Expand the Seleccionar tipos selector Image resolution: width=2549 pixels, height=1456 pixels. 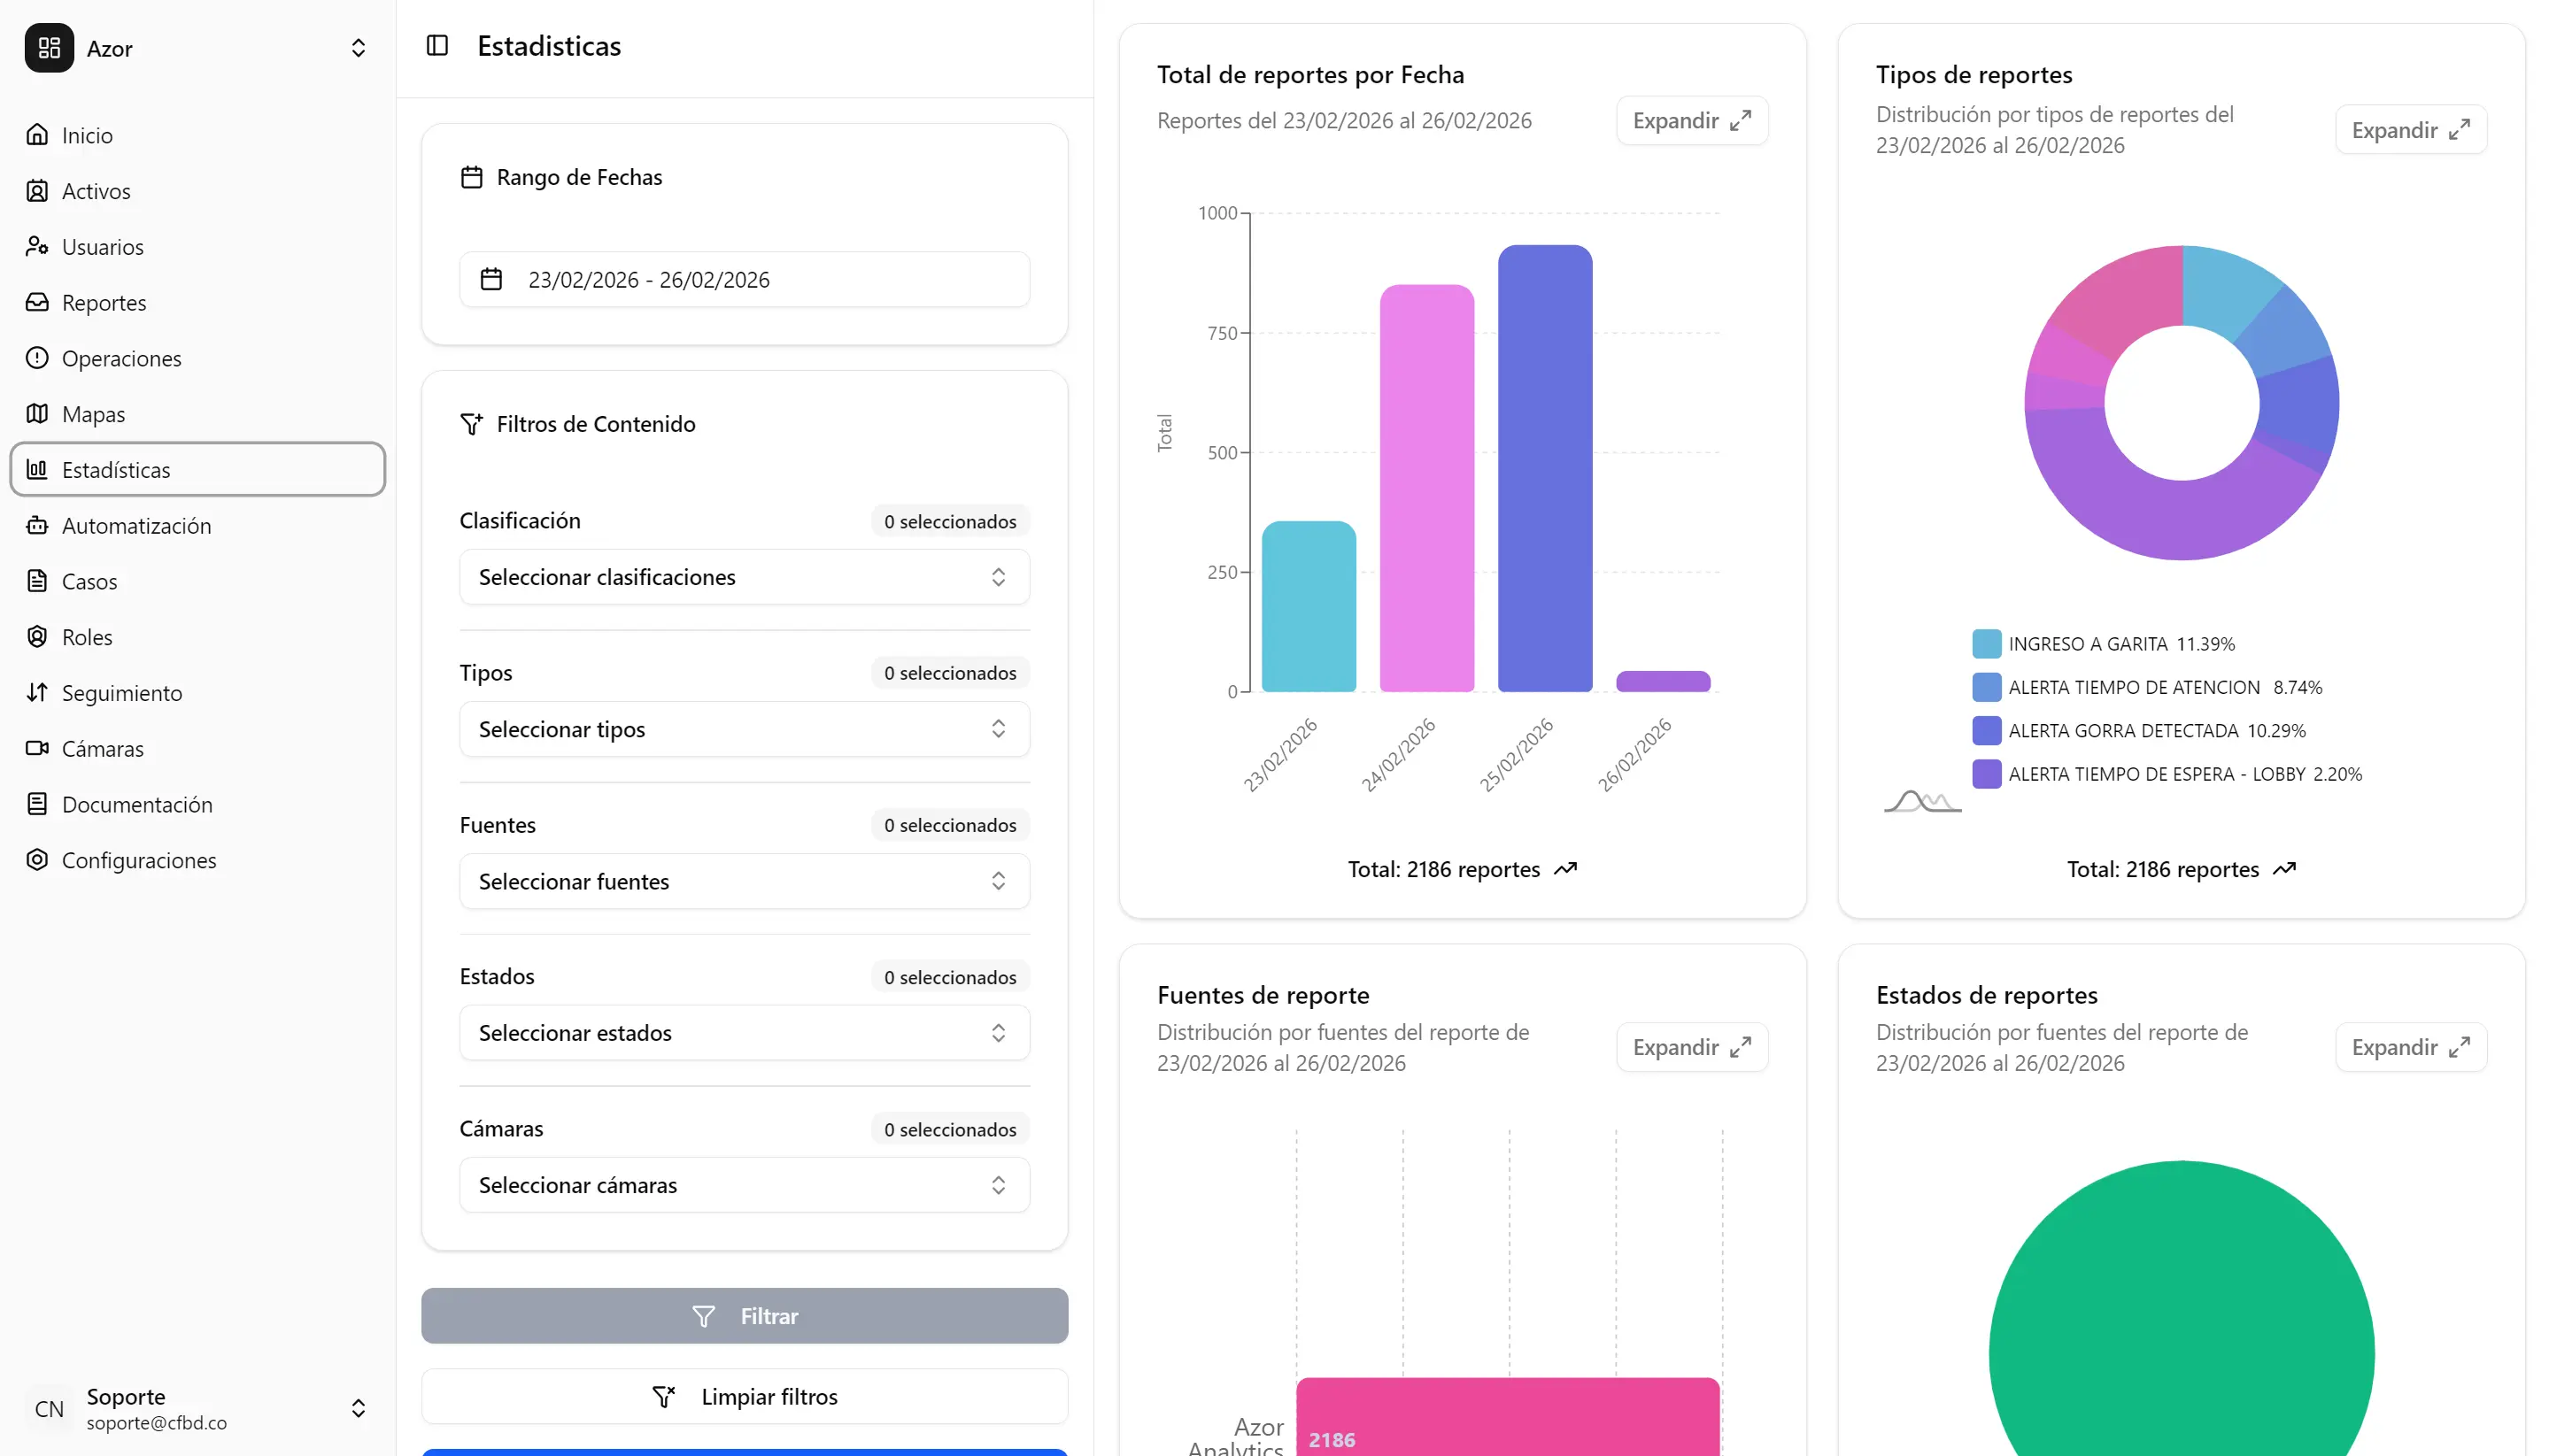(x=744, y=729)
